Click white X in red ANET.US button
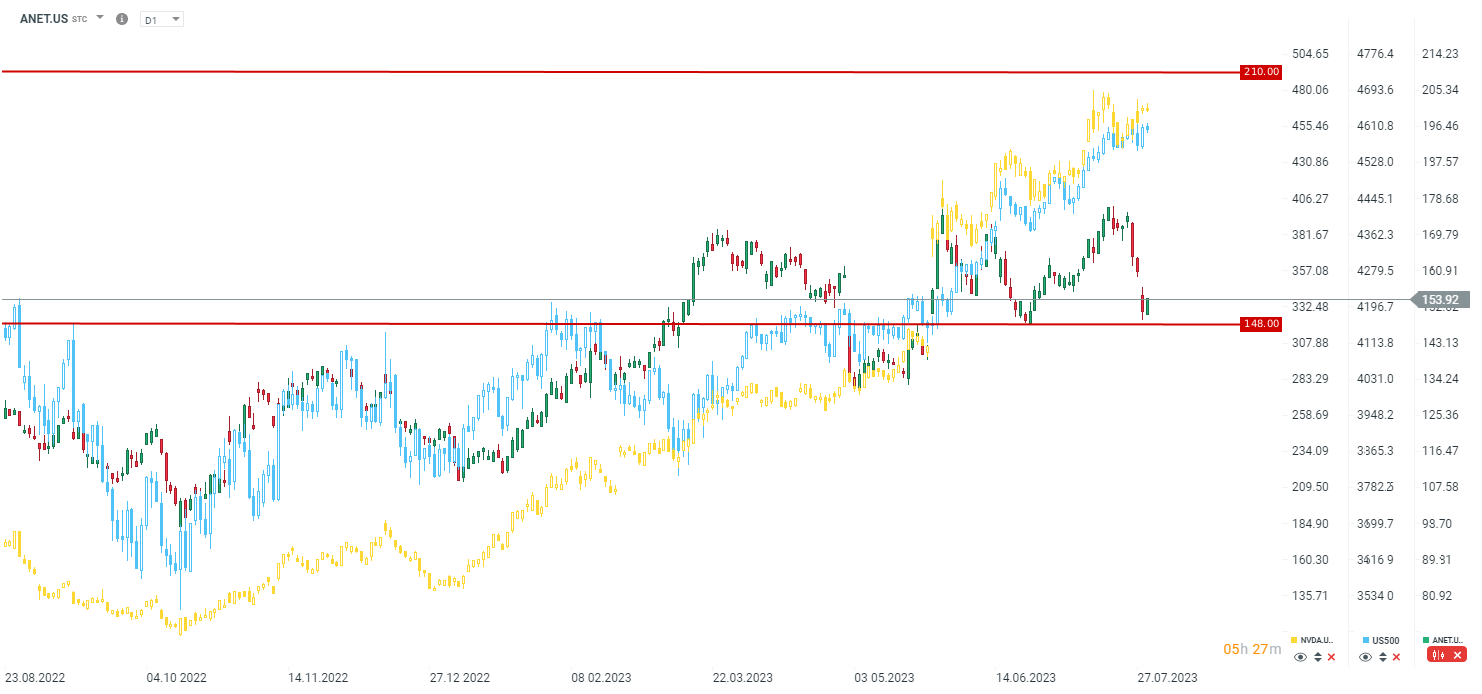1482x694 pixels. [x=1458, y=655]
